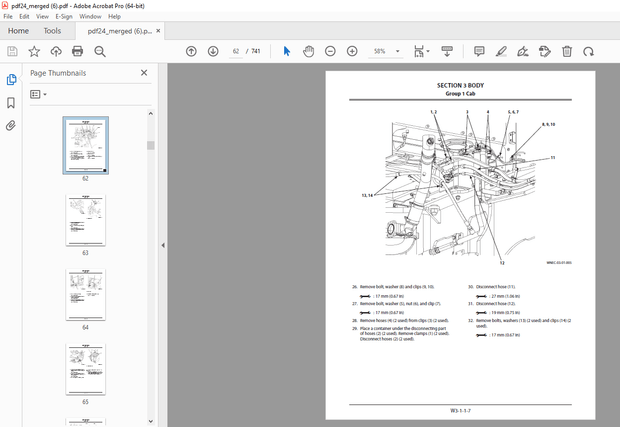
Task: Go to the Home tab
Action: pyautogui.click(x=18, y=31)
